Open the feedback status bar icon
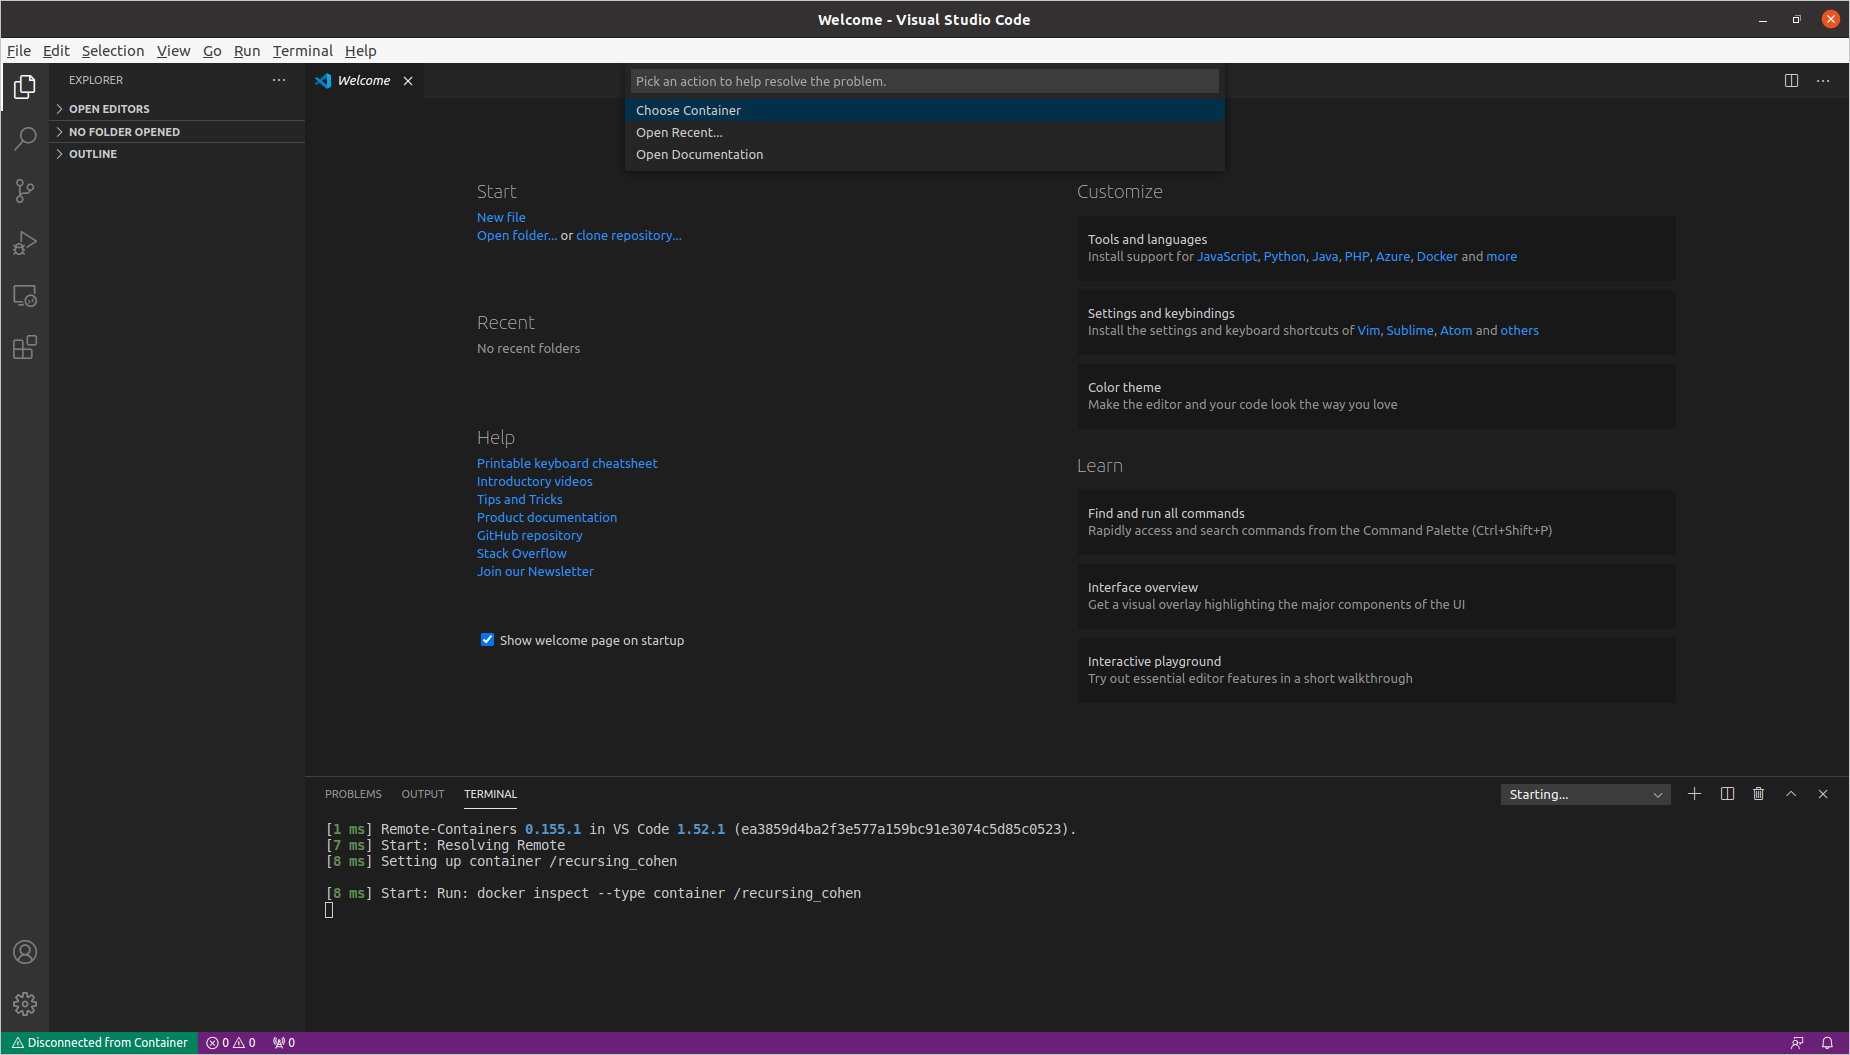1850x1055 pixels. pyautogui.click(x=1797, y=1043)
